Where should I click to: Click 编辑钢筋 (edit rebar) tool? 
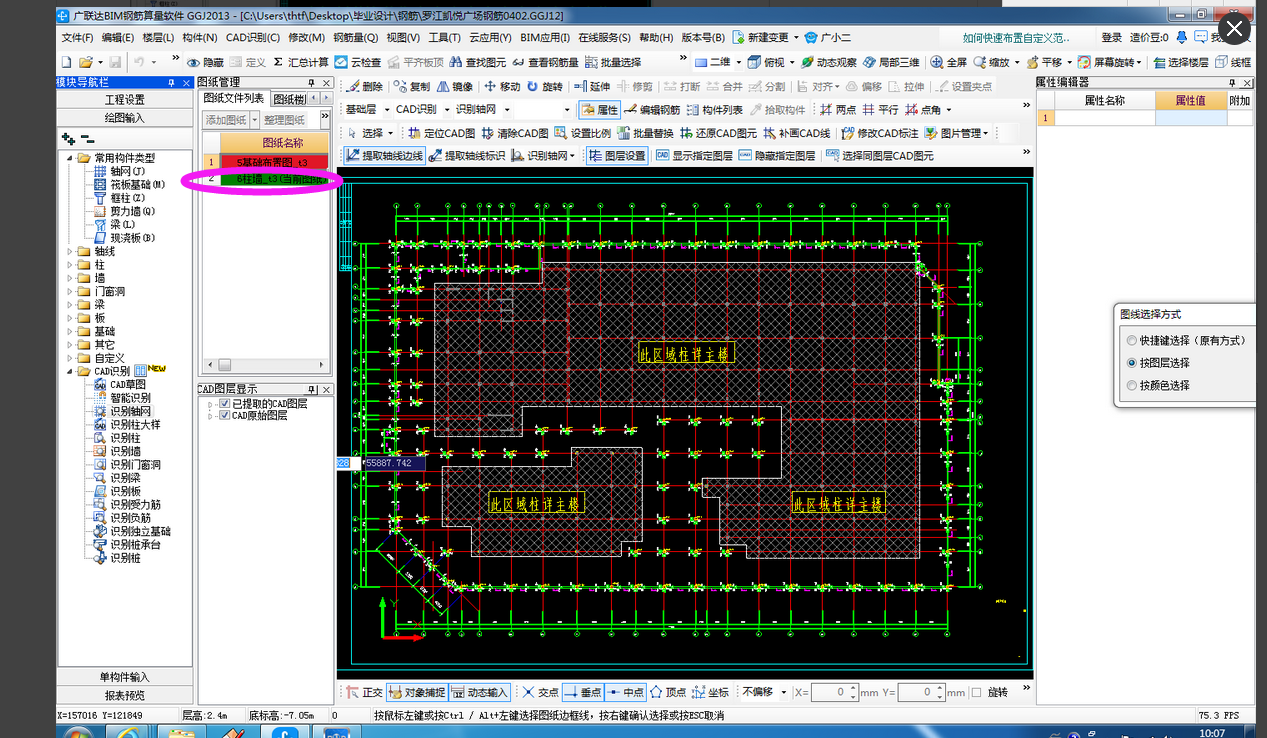[652, 110]
